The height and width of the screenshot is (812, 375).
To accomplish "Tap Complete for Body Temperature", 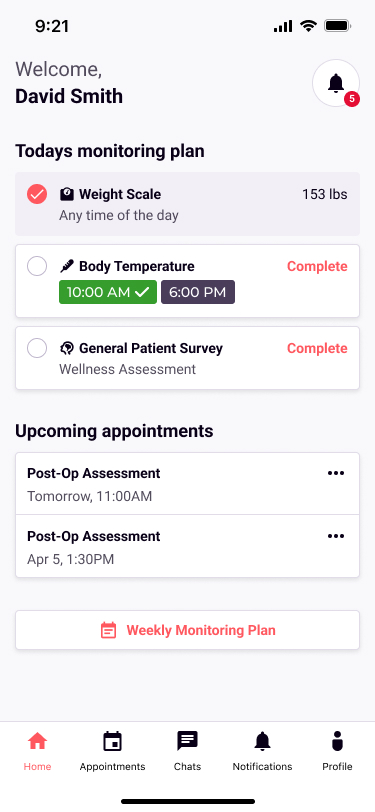I will (317, 266).
